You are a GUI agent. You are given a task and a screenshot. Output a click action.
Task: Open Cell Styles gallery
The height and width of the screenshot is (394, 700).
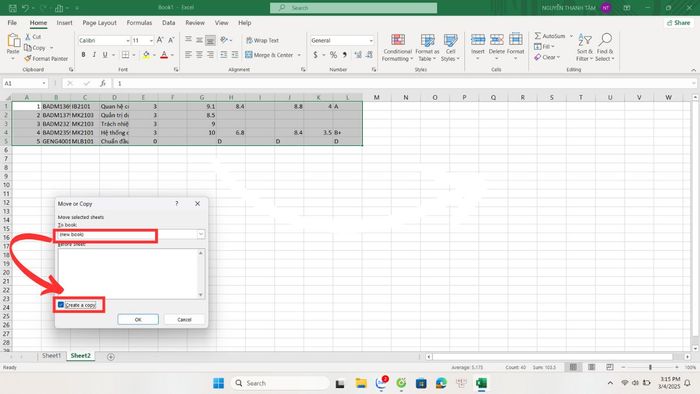click(x=450, y=47)
